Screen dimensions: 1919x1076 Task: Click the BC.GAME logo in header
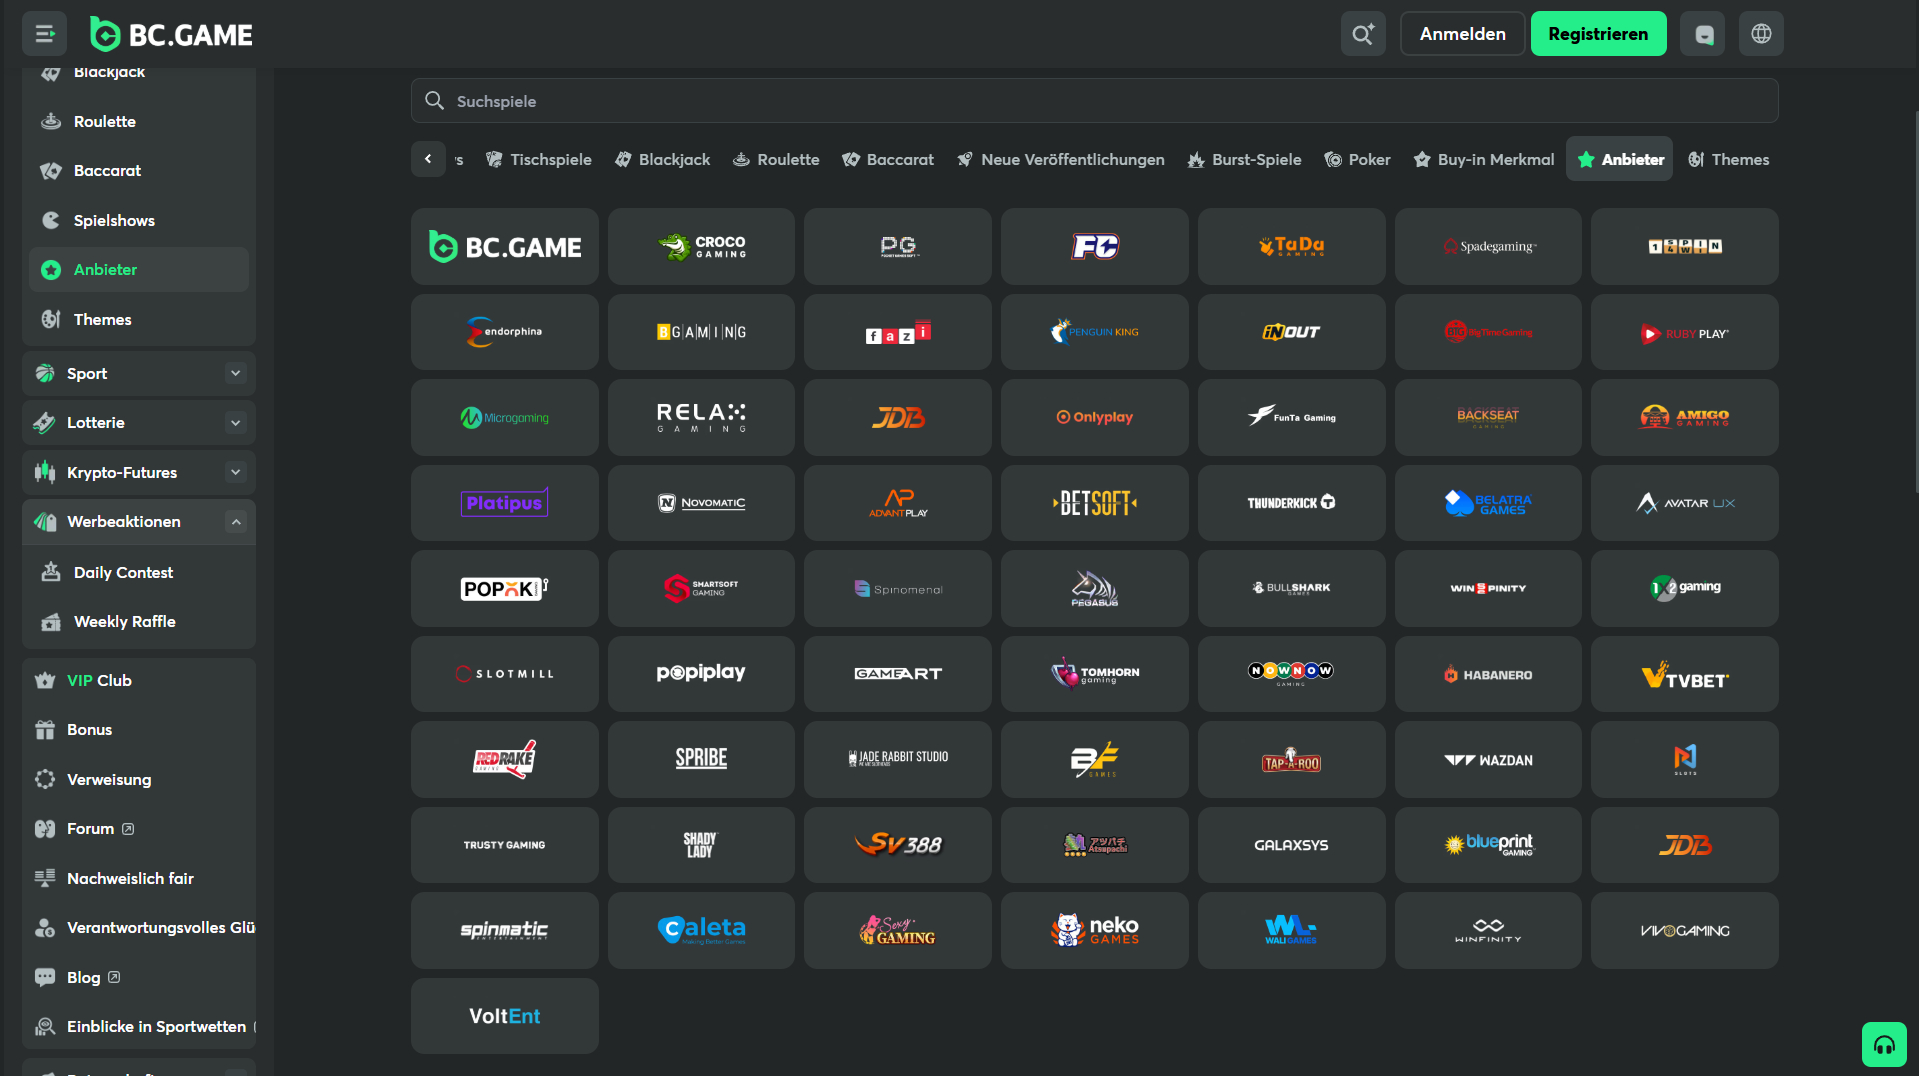pyautogui.click(x=171, y=34)
